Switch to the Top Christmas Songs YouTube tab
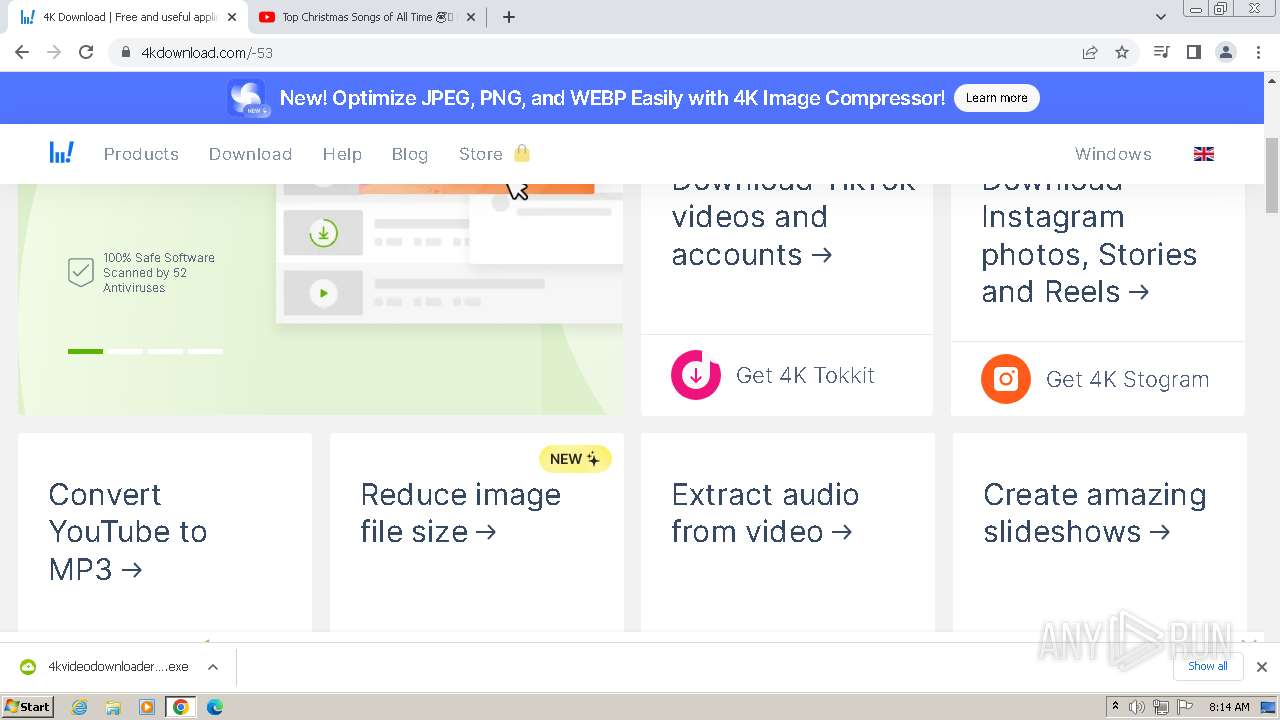The image size is (1280, 720). (367, 17)
